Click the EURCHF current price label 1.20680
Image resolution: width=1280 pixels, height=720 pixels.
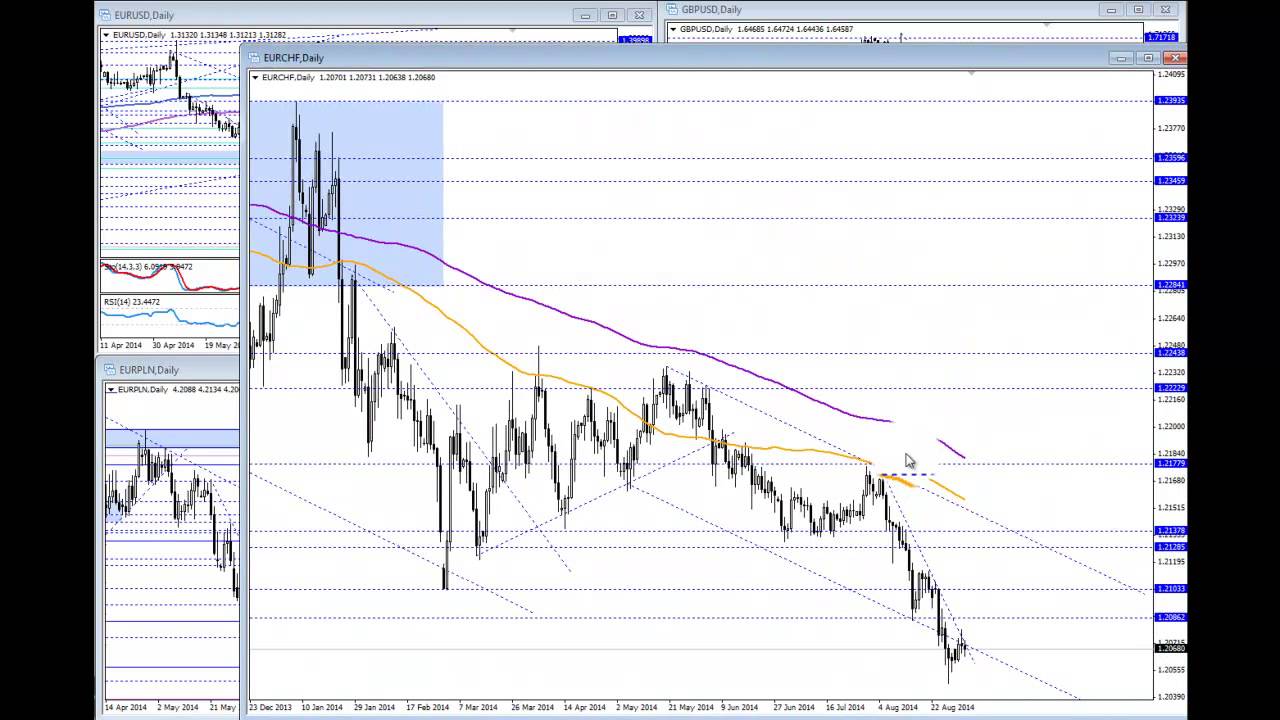1171,650
